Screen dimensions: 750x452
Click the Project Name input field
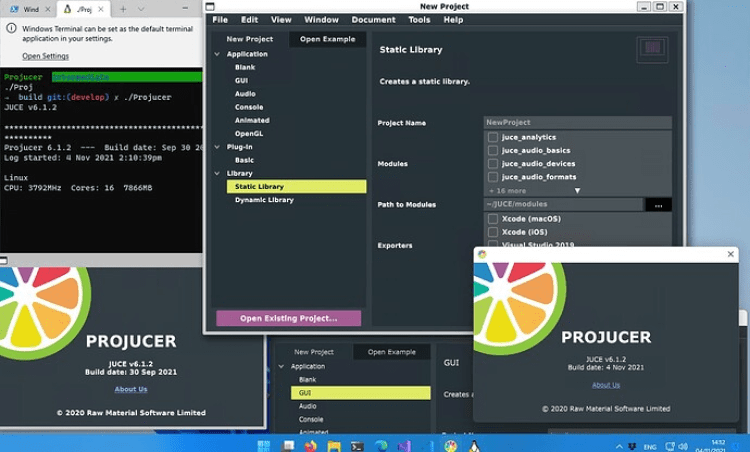(577, 122)
